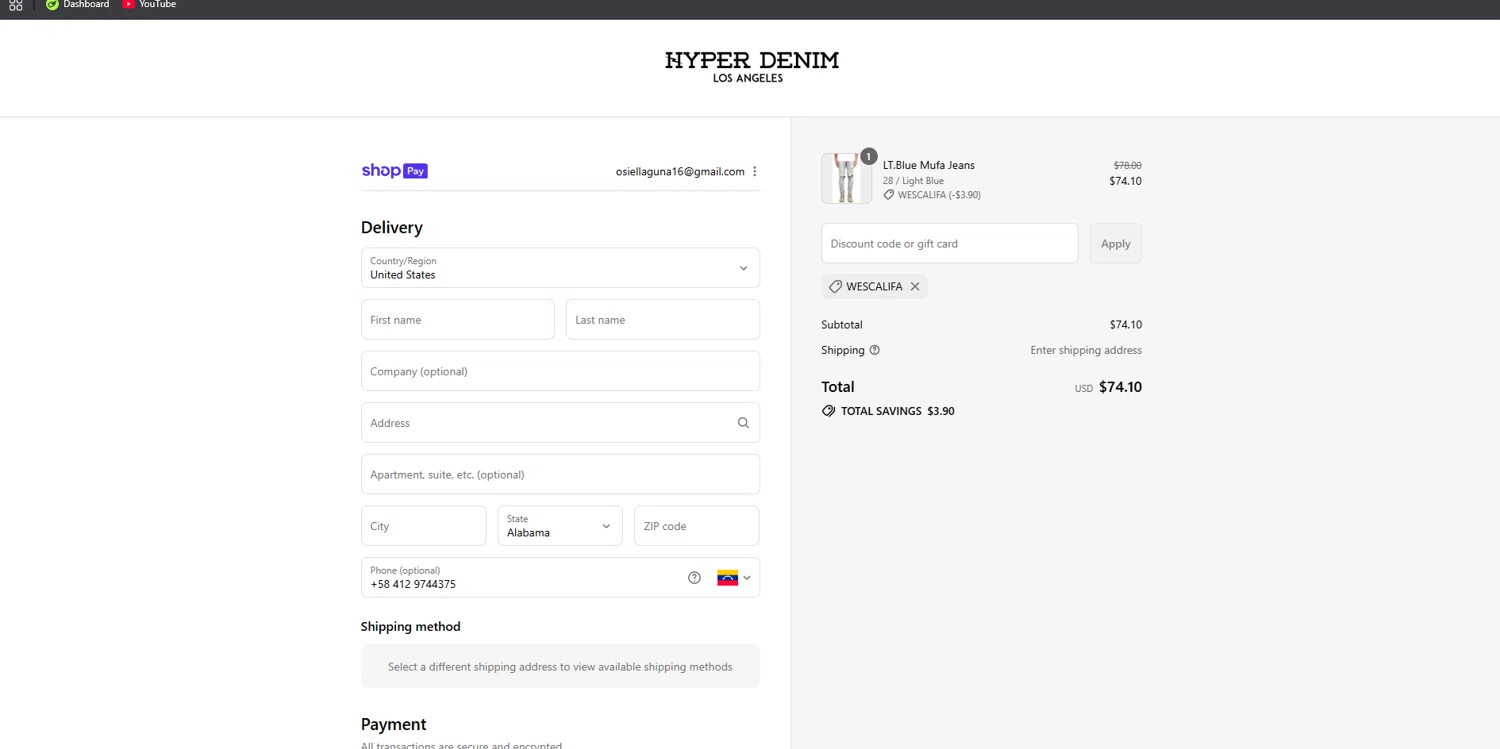Focus the Address field
1500x749 pixels.
pyautogui.click(x=560, y=423)
